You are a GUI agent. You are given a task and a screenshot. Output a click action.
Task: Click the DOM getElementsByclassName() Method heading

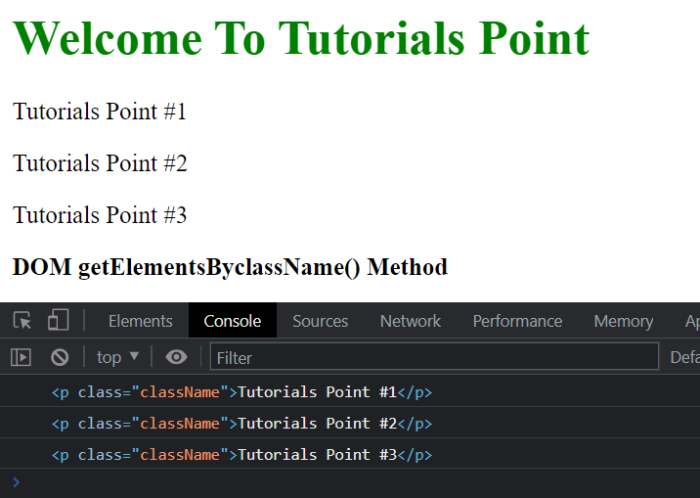pyautogui.click(x=230, y=267)
